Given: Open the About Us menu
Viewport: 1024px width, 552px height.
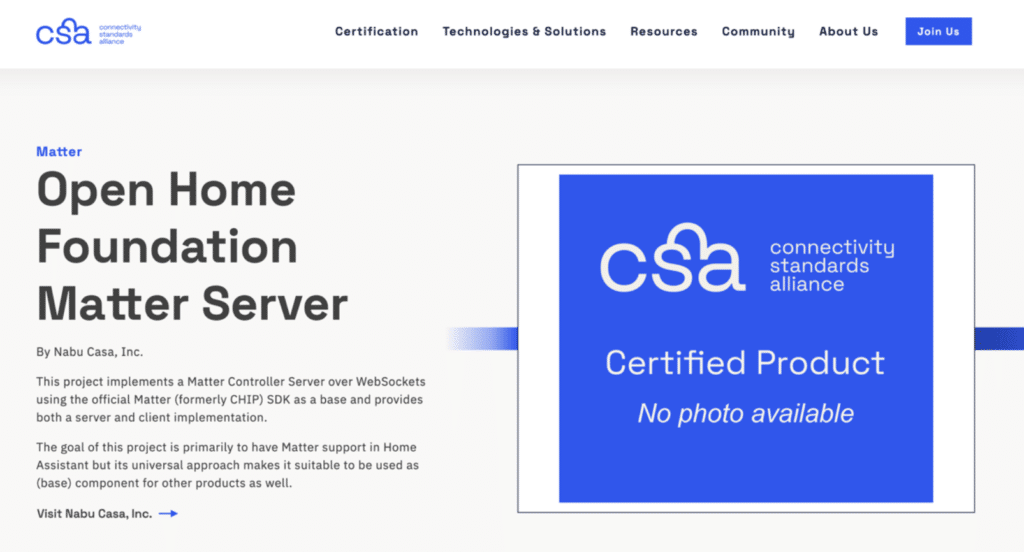Looking at the screenshot, I should click(848, 31).
